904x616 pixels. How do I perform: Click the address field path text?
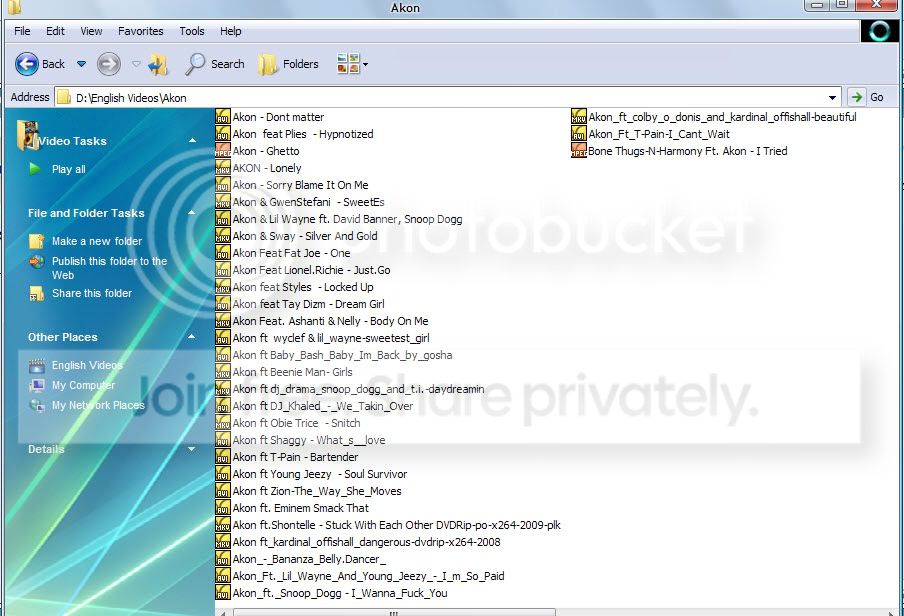[x=131, y=97]
